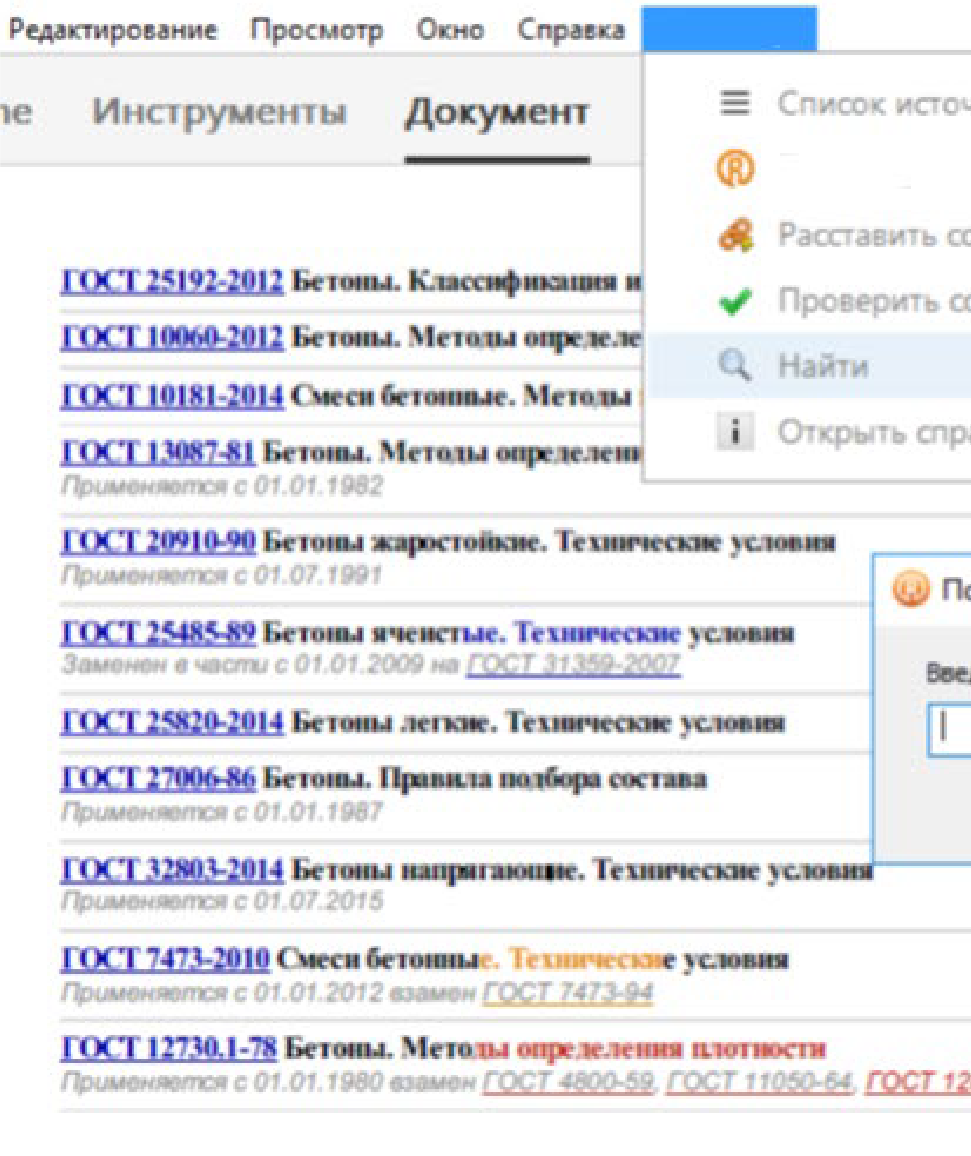Open the Редактирование menu
Screen dimensions: 971x1156
pos(113,30)
